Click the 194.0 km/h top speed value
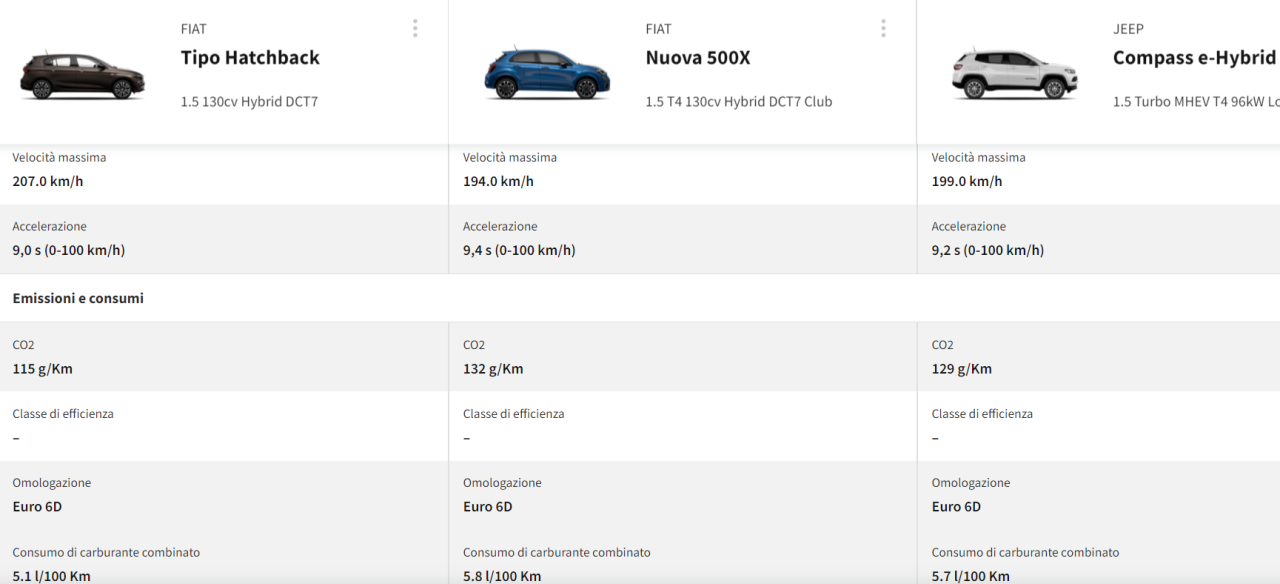The width and height of the screenshot is (1280, 584). [x=498, y=181]
